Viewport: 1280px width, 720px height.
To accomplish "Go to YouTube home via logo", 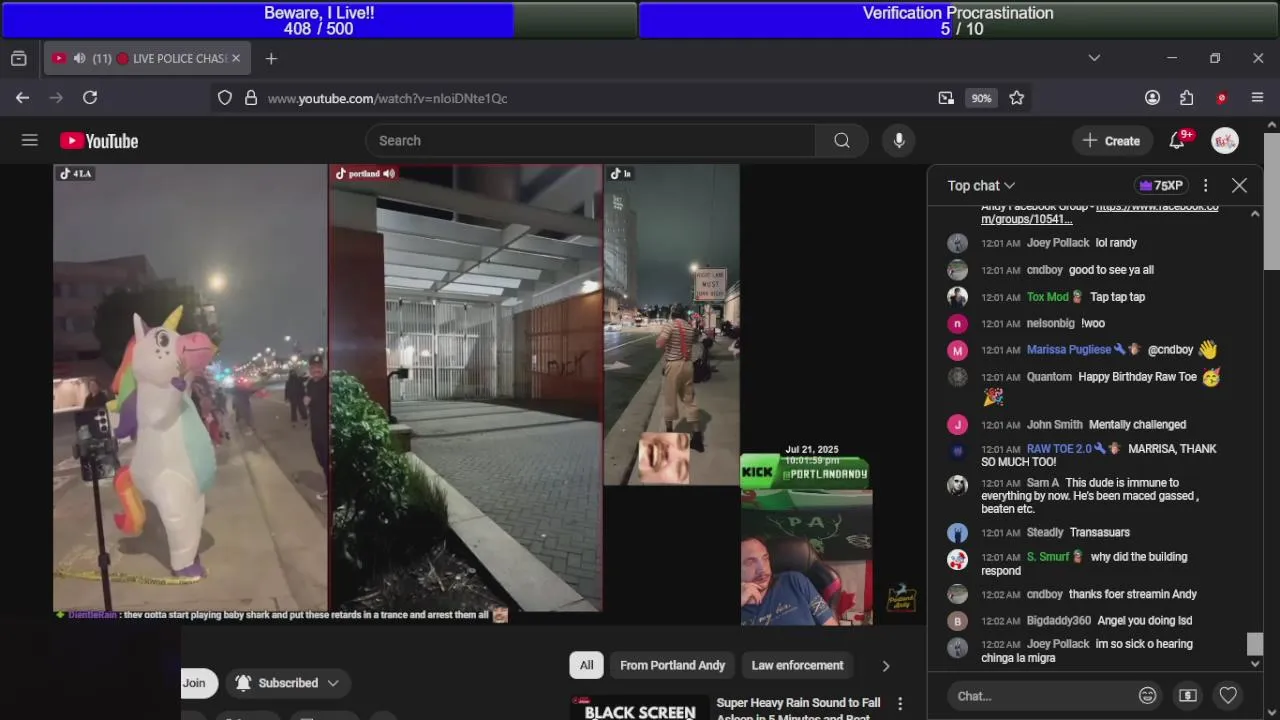I will point(99,141).
